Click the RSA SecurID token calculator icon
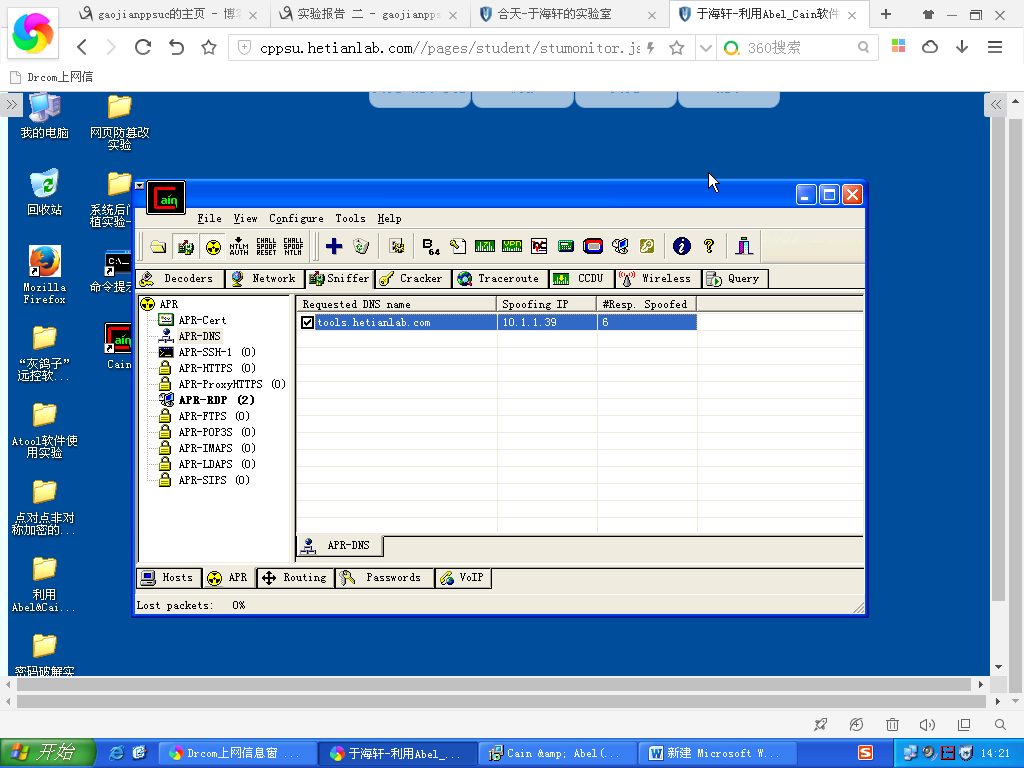This screenshot has width=1024, height=768. [593, 246]
